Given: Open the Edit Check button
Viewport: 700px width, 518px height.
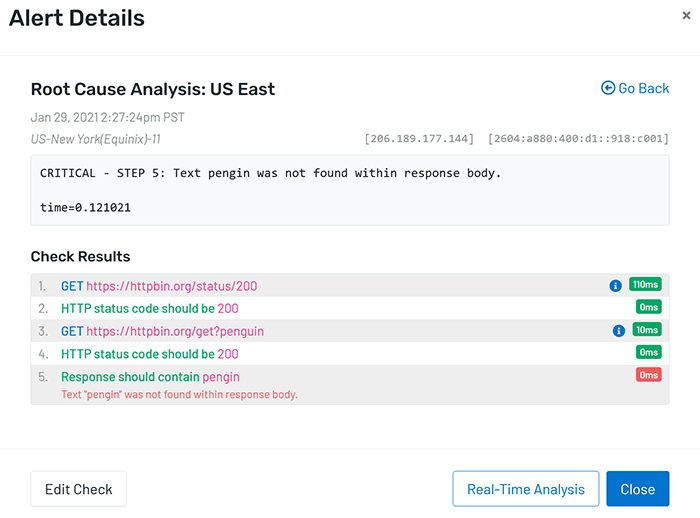Looking at the screenshot, I should tap(79, 489).
